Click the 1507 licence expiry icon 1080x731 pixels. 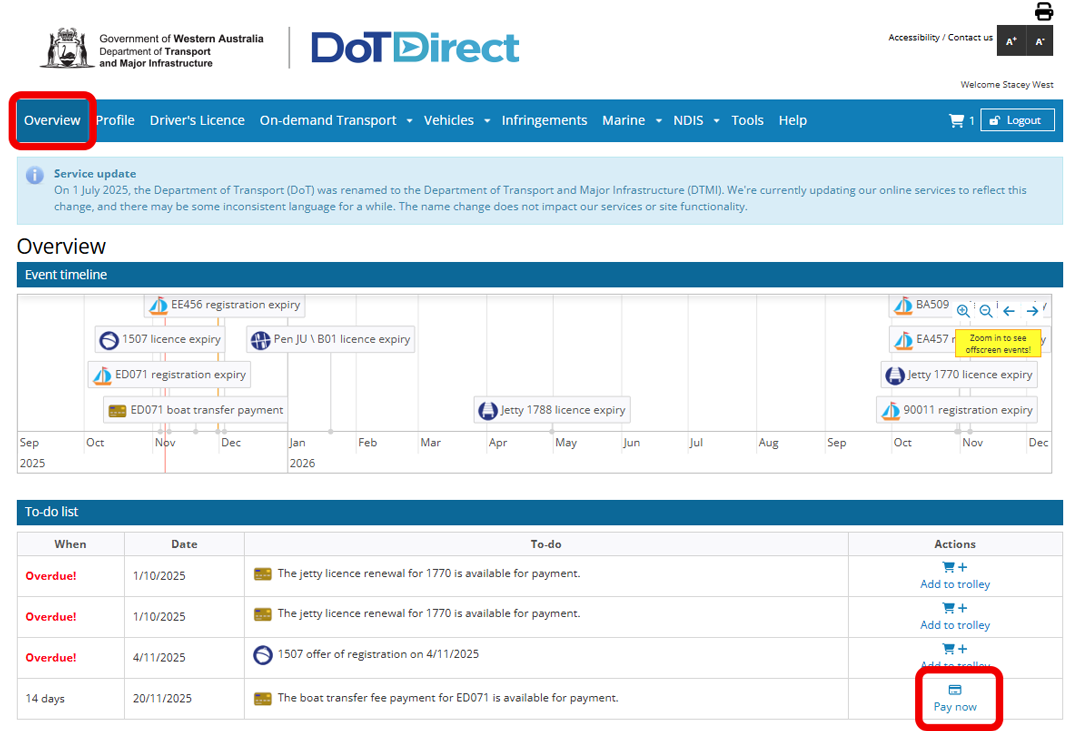tap(109, 340)
